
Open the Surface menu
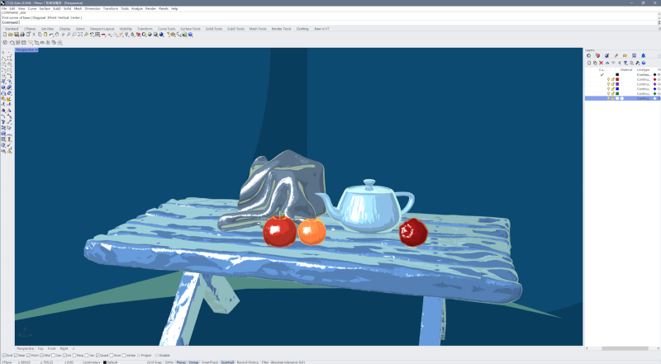(x=44, y=8)
